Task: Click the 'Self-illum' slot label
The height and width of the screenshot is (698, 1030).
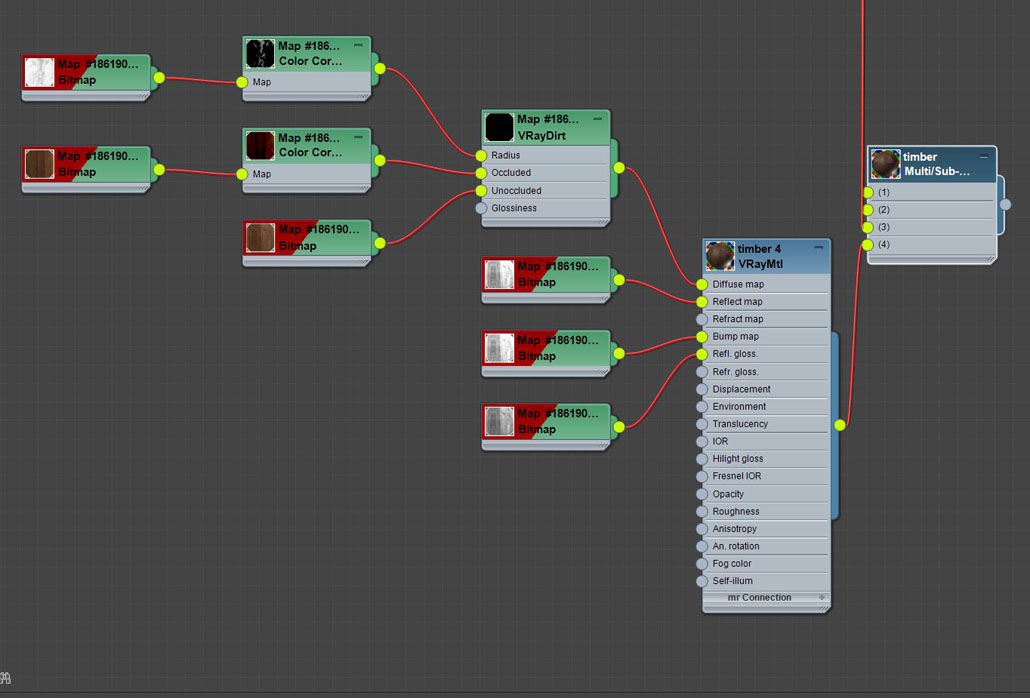Action: [x=732, y=580]
